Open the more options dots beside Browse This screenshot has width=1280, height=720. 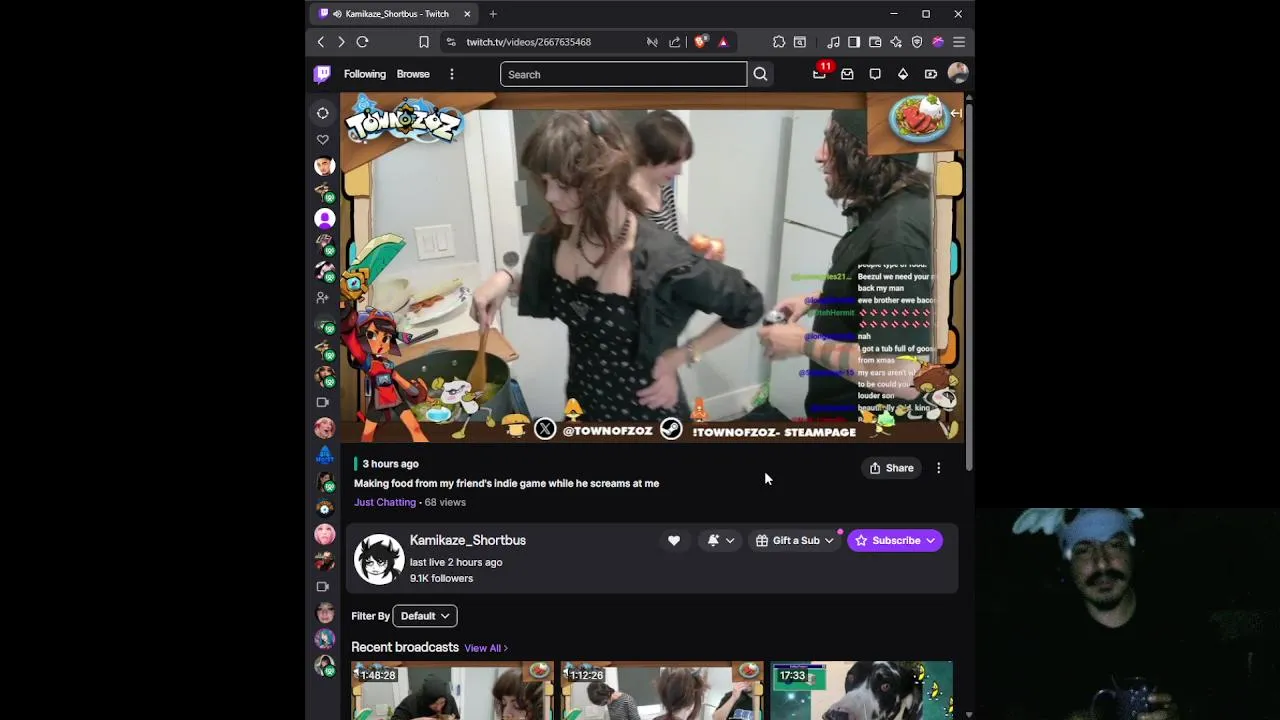pyautogui.click(x=452, y=74)
